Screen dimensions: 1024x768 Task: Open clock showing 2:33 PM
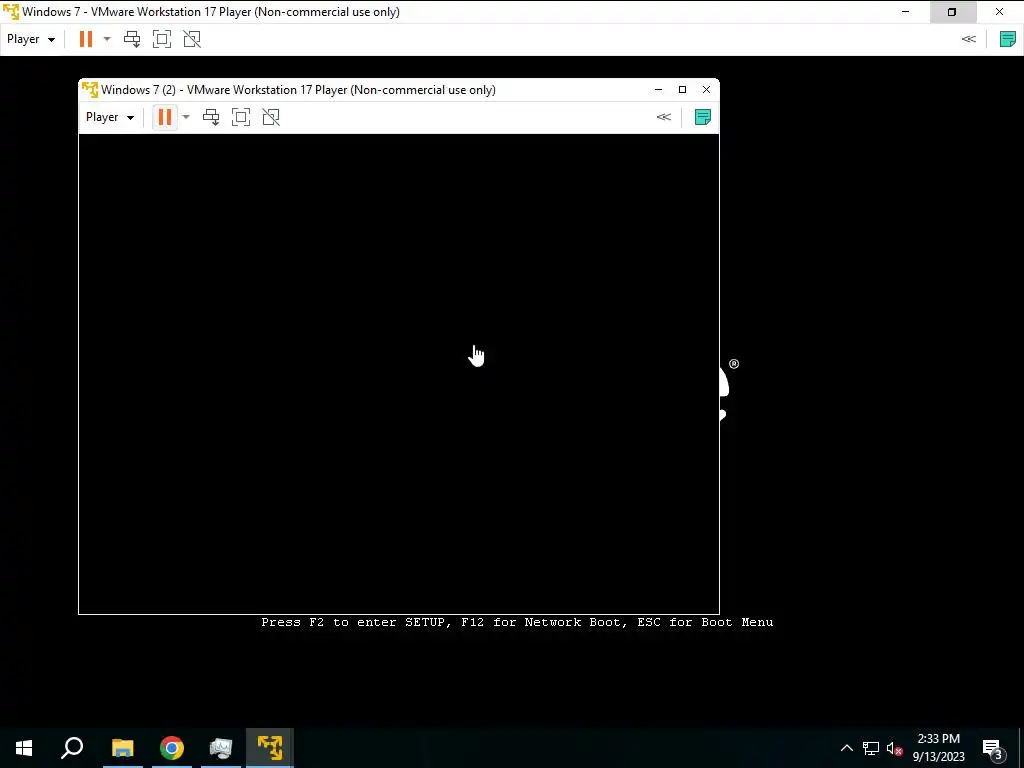938,748
